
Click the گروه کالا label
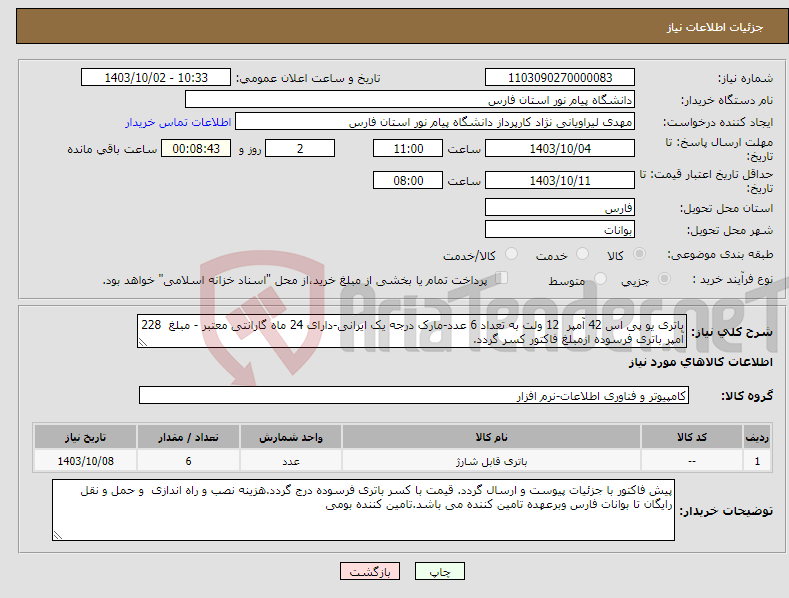(747, 396)
